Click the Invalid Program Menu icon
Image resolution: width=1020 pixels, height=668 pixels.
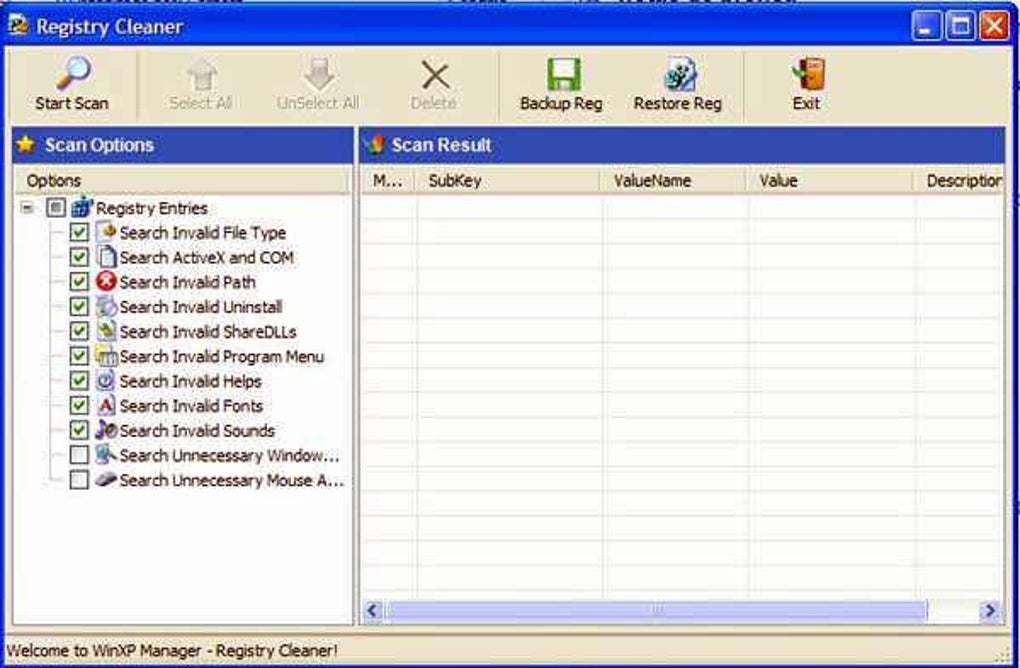(x=106, y=356)
